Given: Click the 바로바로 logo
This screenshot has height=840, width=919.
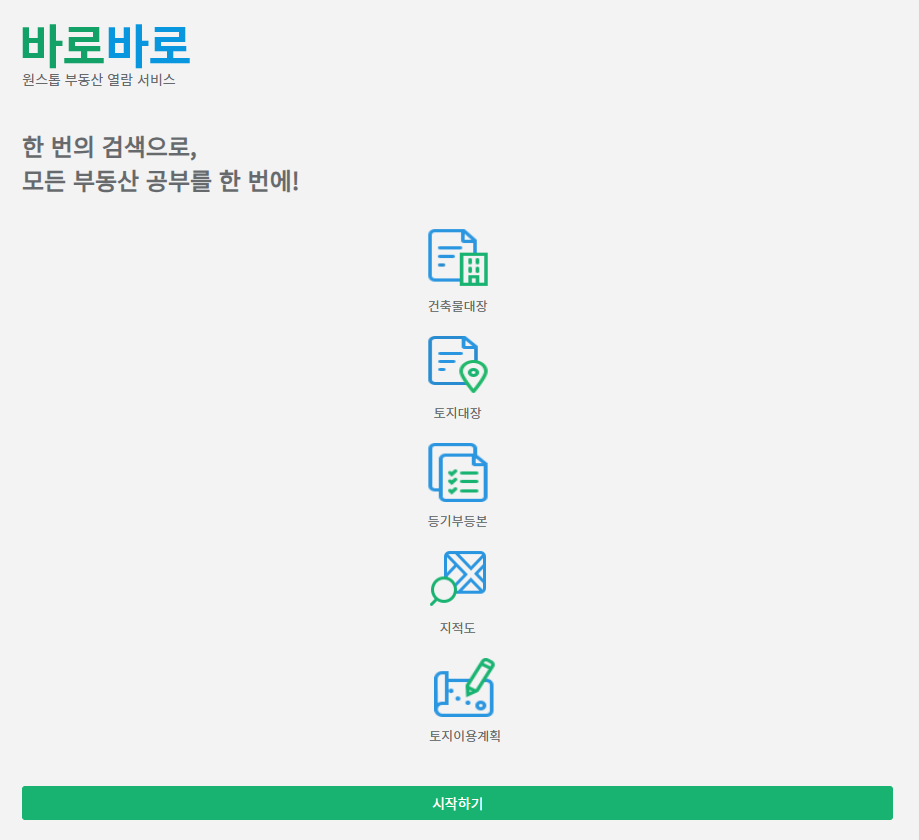Looking at the screenshot, I should [x=106, y=46].
